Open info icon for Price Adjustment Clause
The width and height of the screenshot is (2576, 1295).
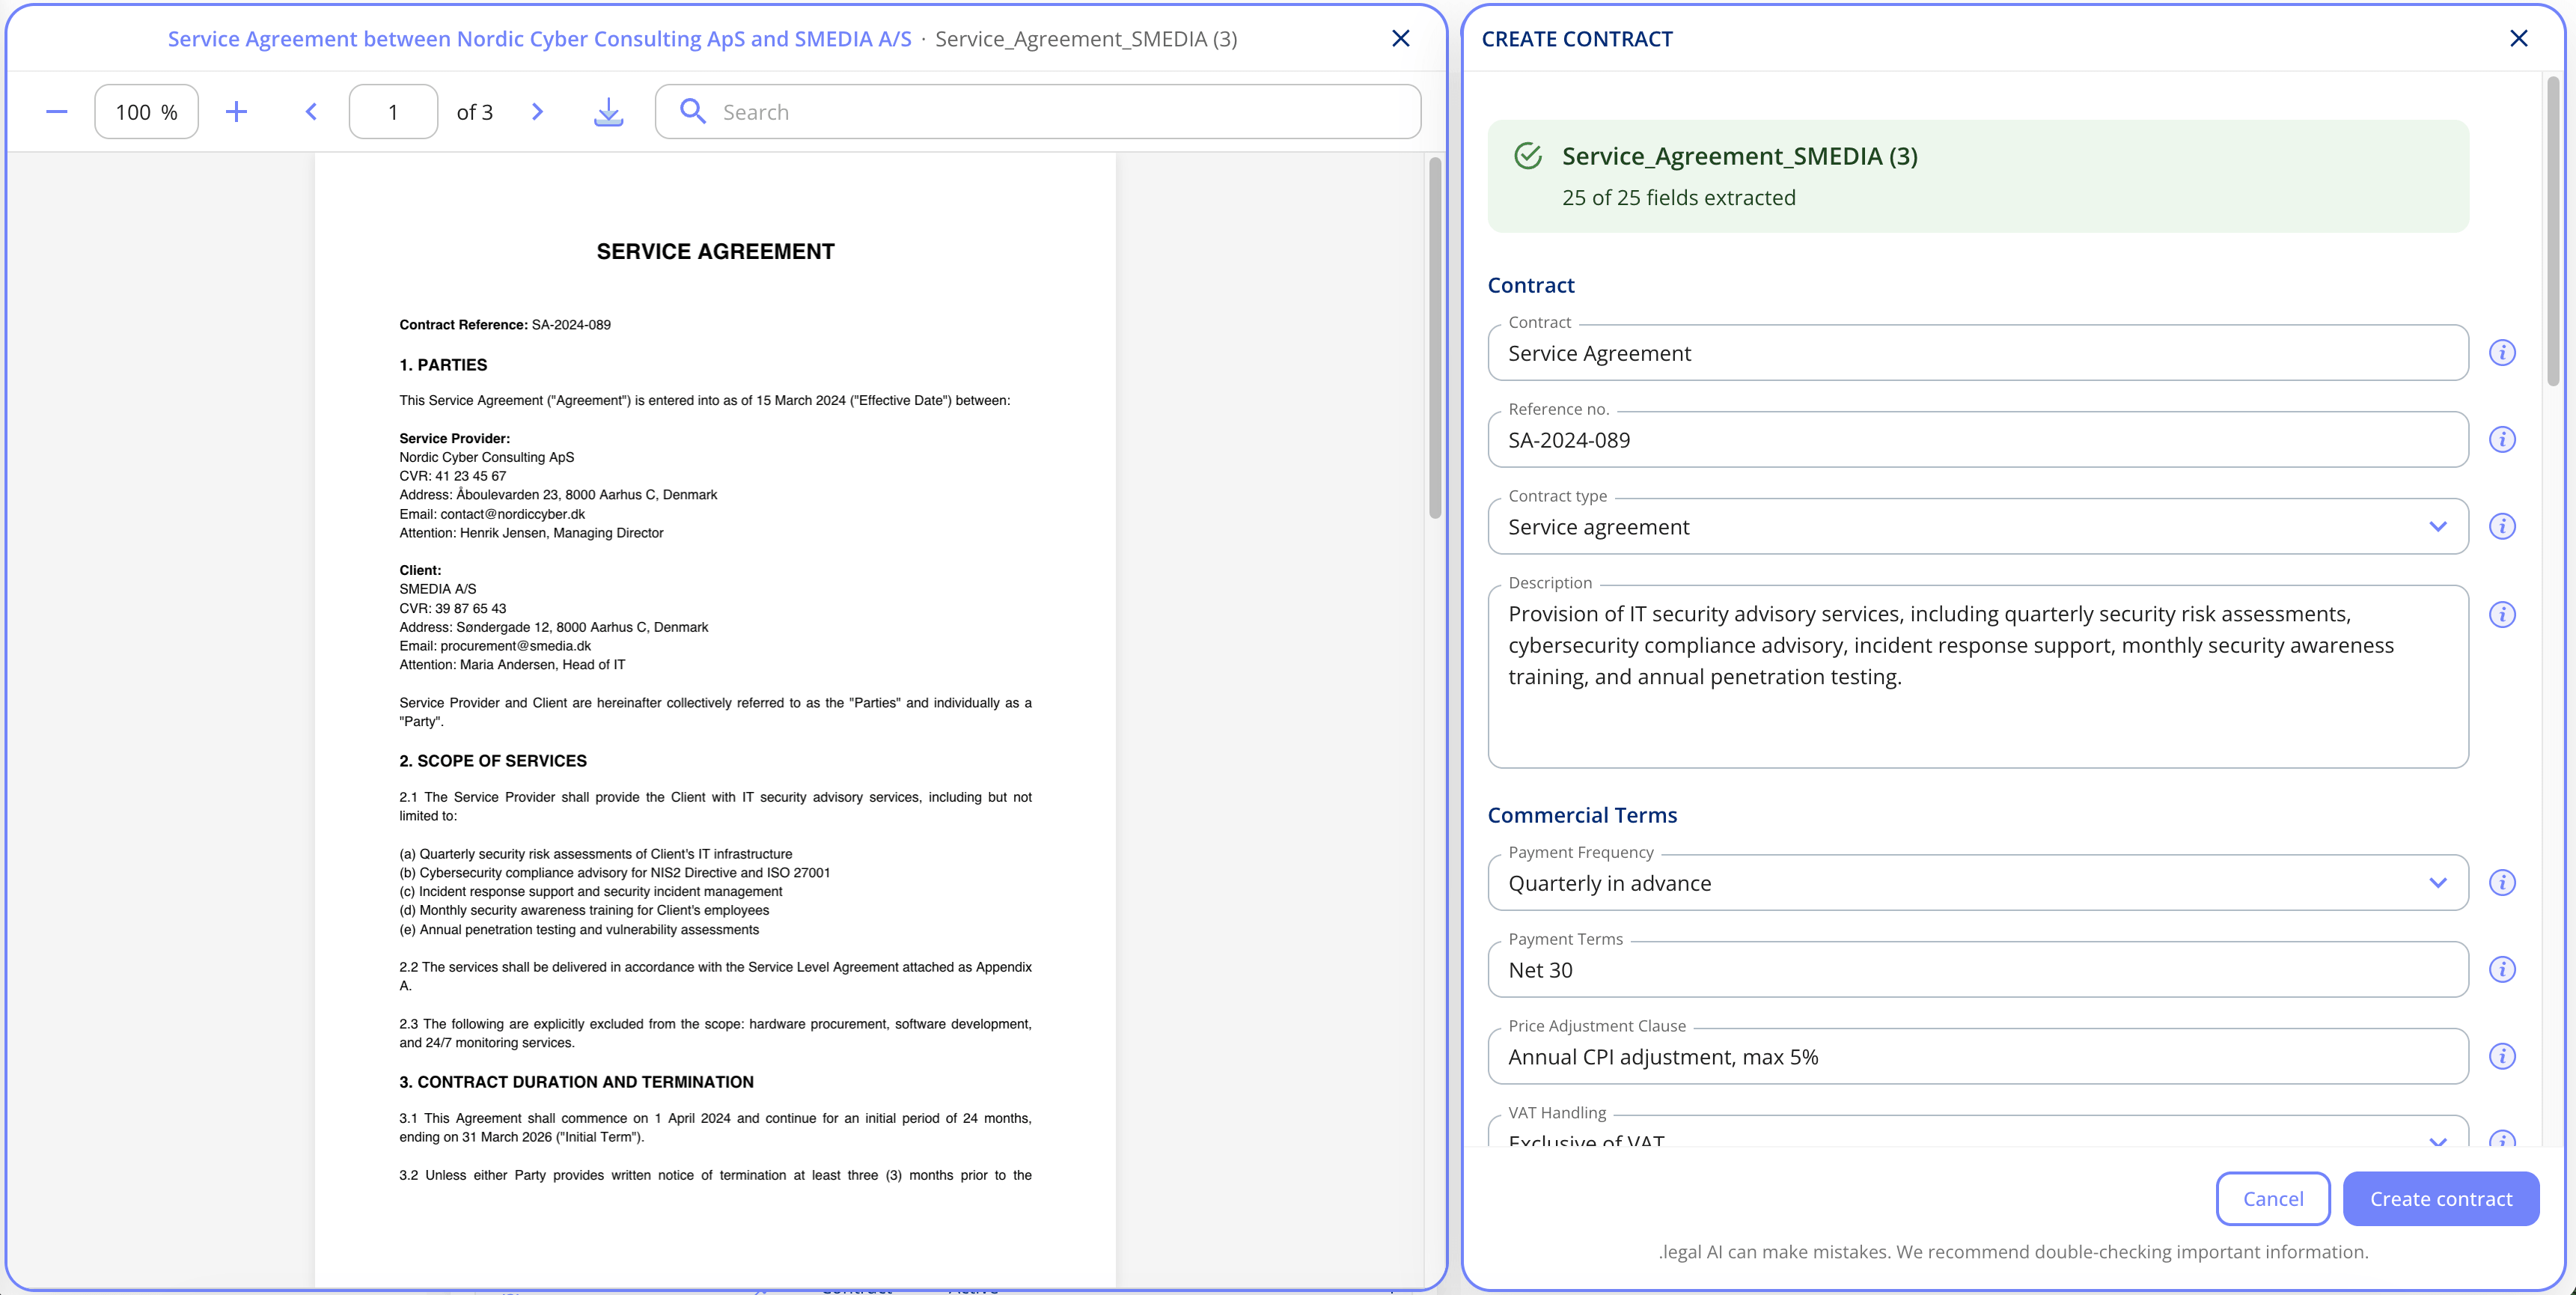(x=2502, y=1057)
